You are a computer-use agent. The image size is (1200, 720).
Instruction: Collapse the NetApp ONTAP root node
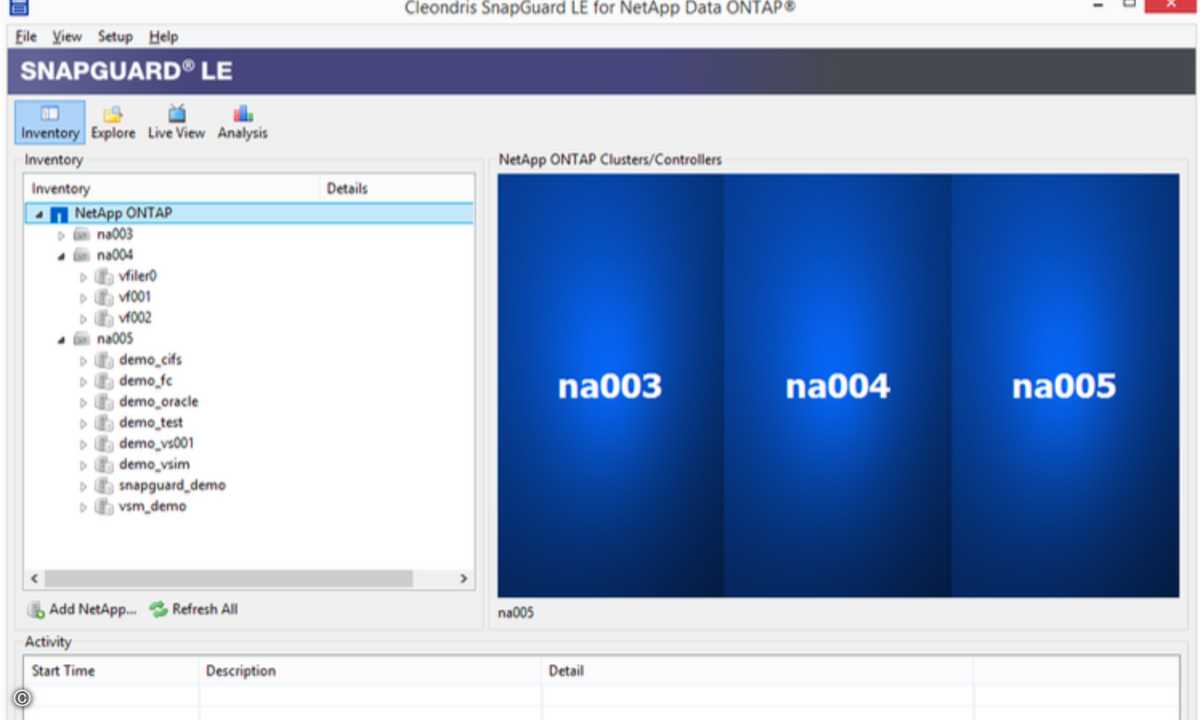tap(38, 214)
